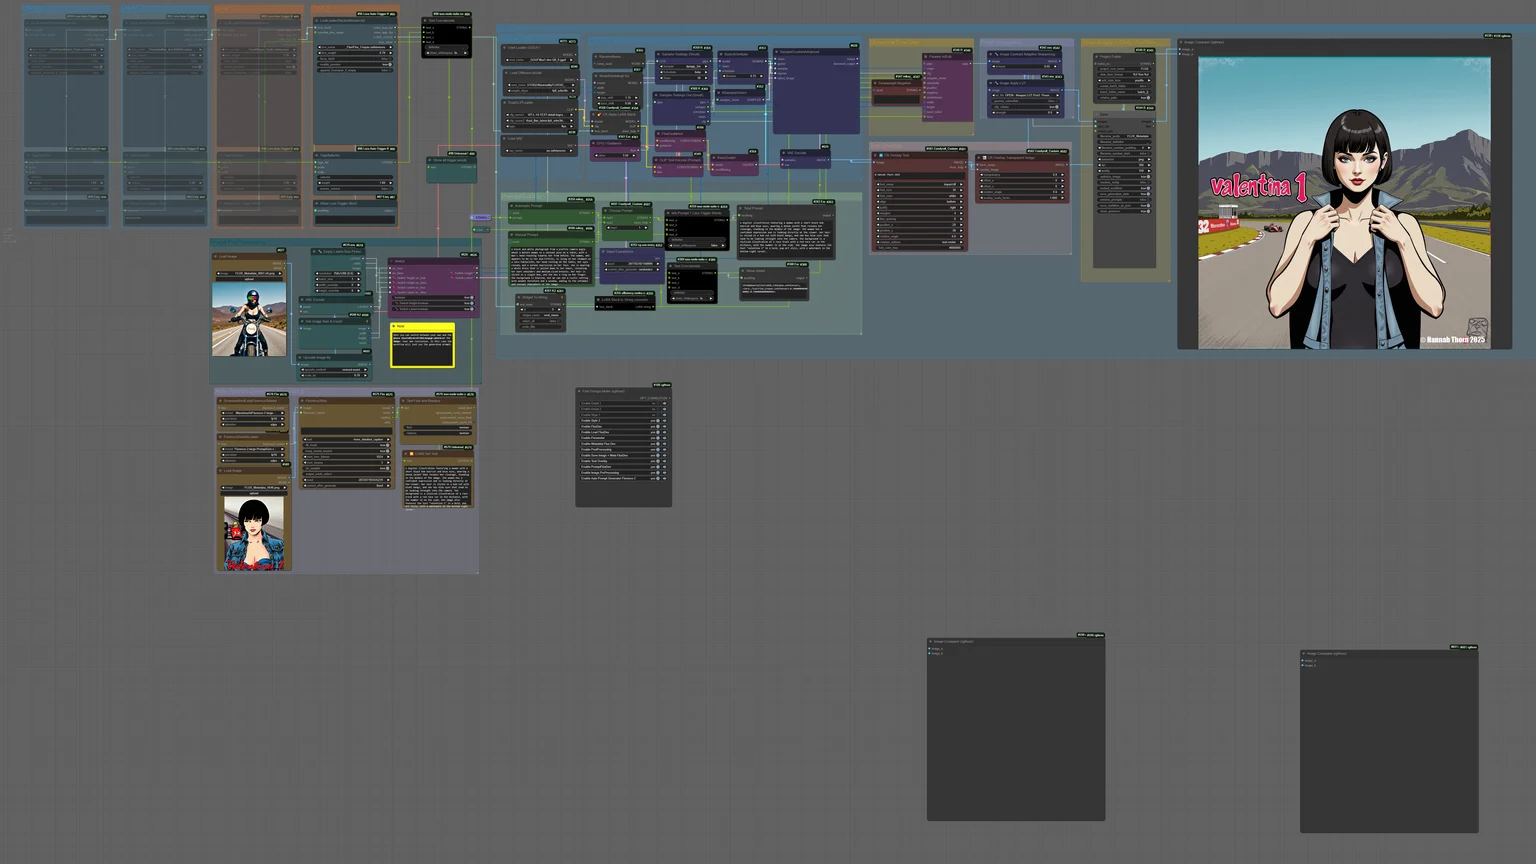Click strength value in Image Apply LUT node
The image size is (1536, 864).
tap(1026, 112)
